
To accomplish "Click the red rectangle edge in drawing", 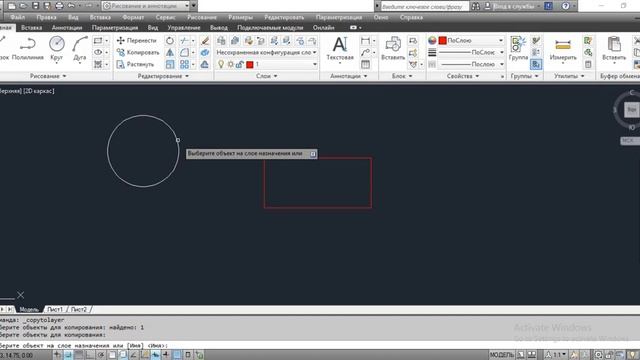I will point(318,208).
